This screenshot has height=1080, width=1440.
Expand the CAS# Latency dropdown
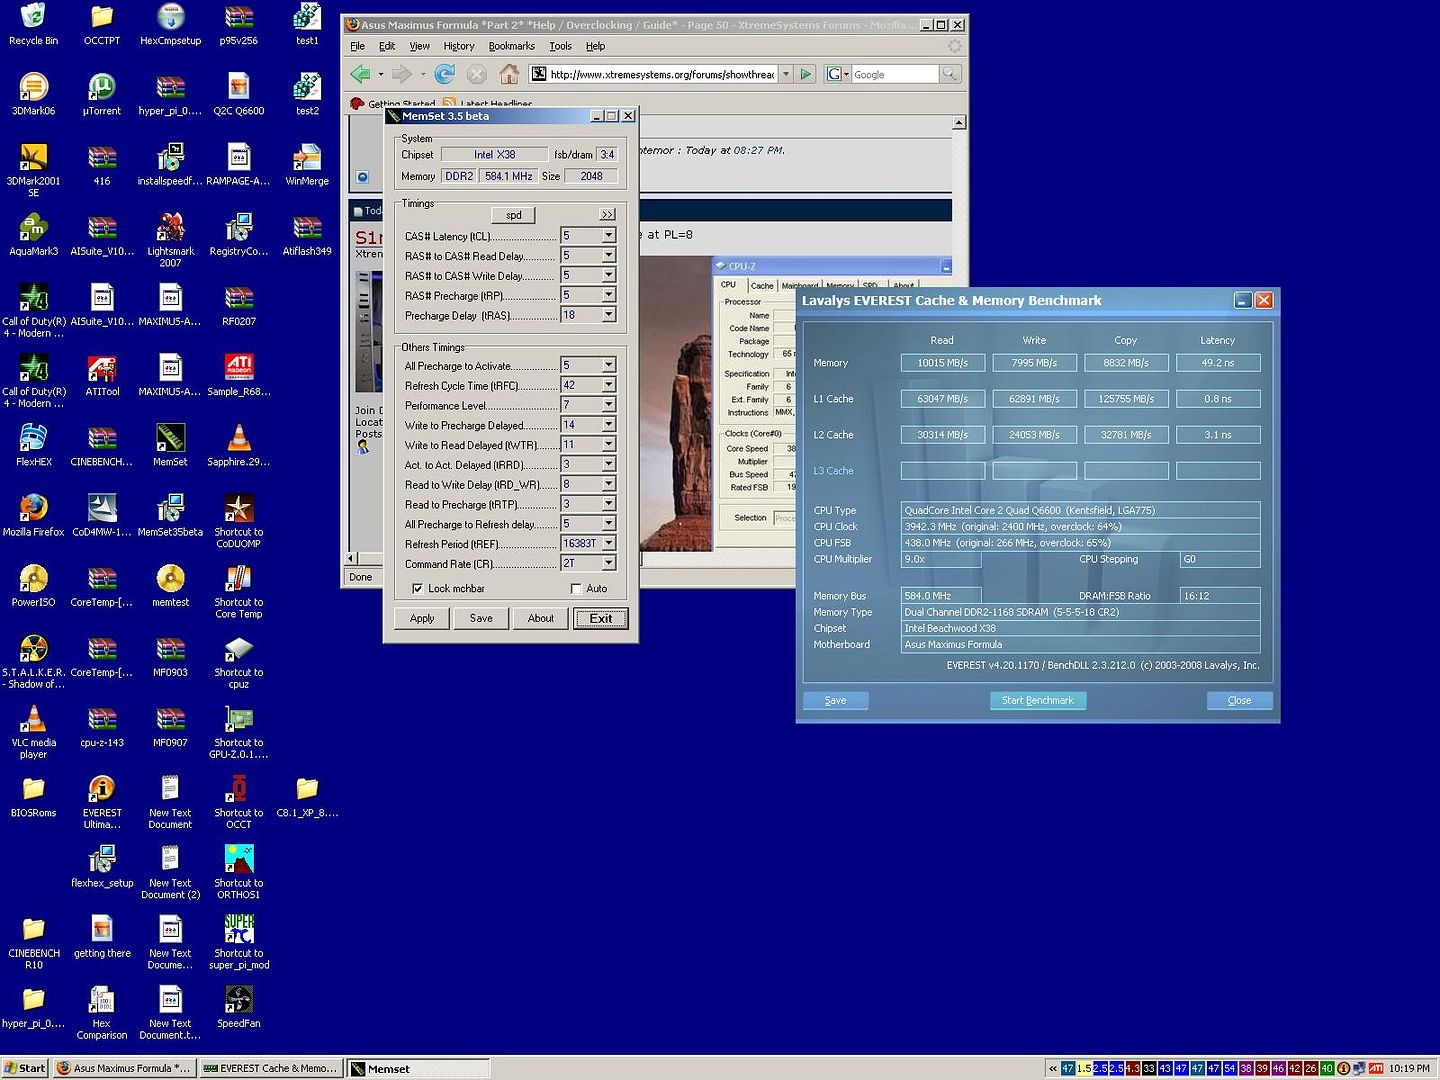click(x=608, y=236)
